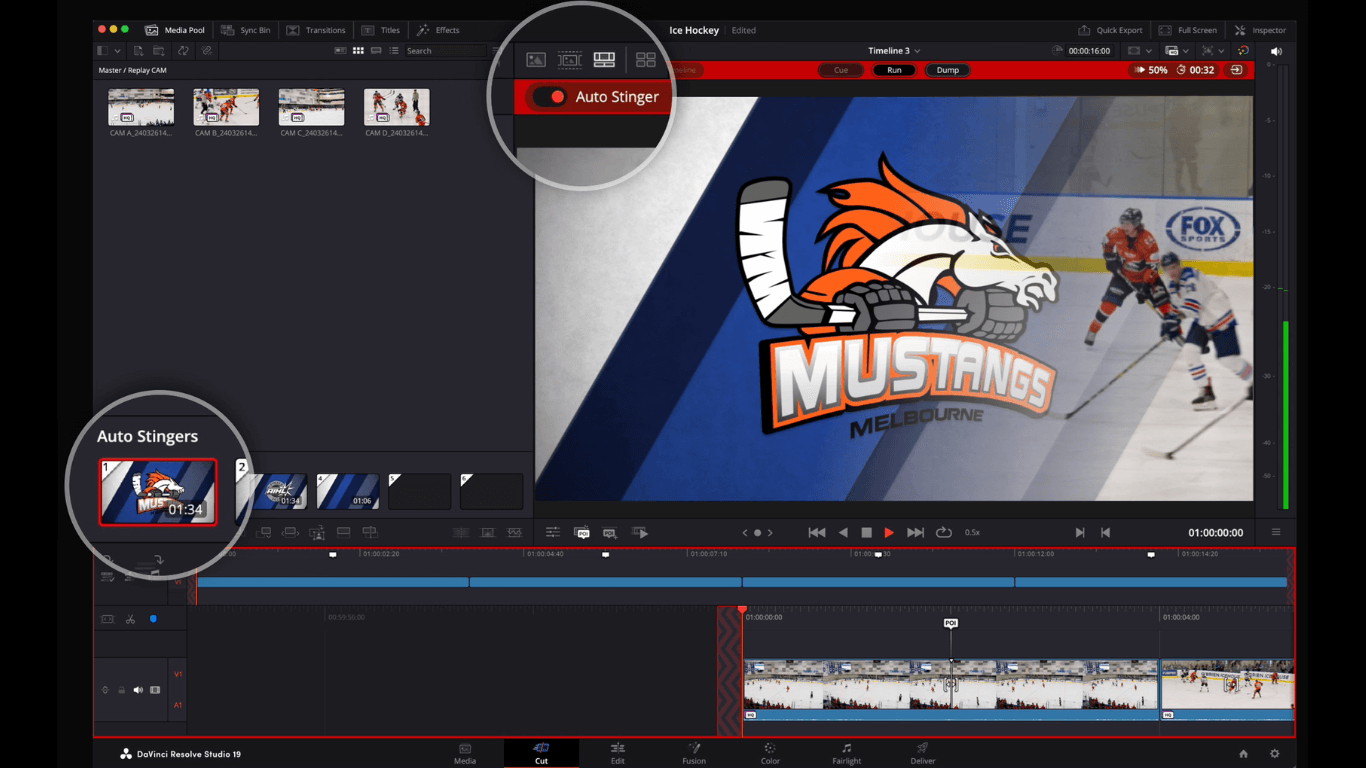The height and width of the screenshot is (768, 1366).
Task: Open the Inspector panel
Action: [x=1261, y=30]
